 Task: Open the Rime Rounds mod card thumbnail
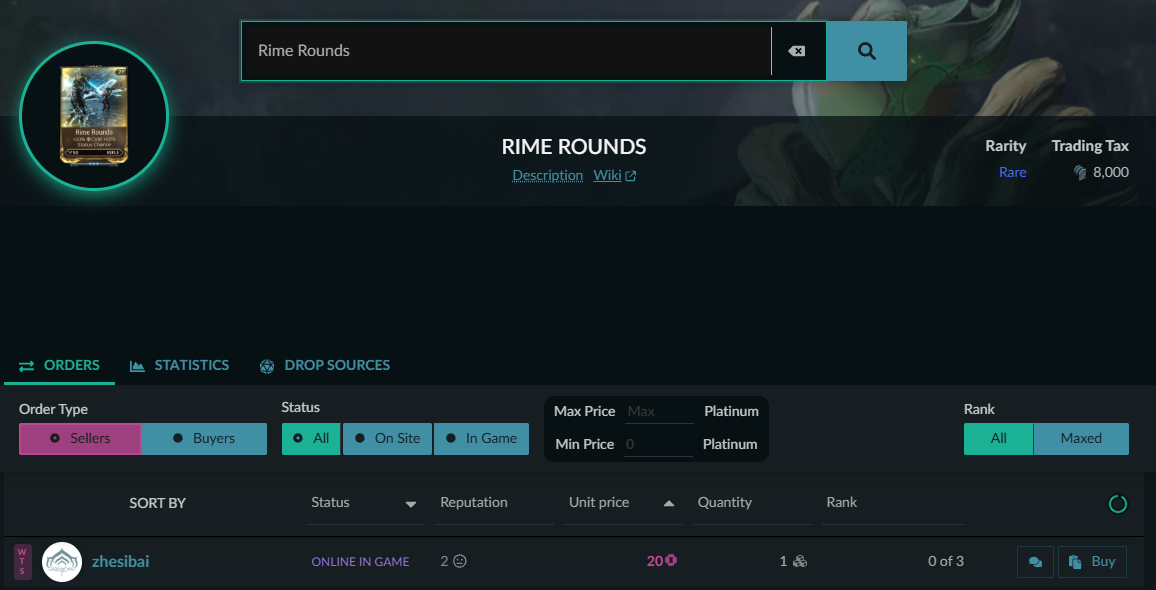tap(94, 116)
